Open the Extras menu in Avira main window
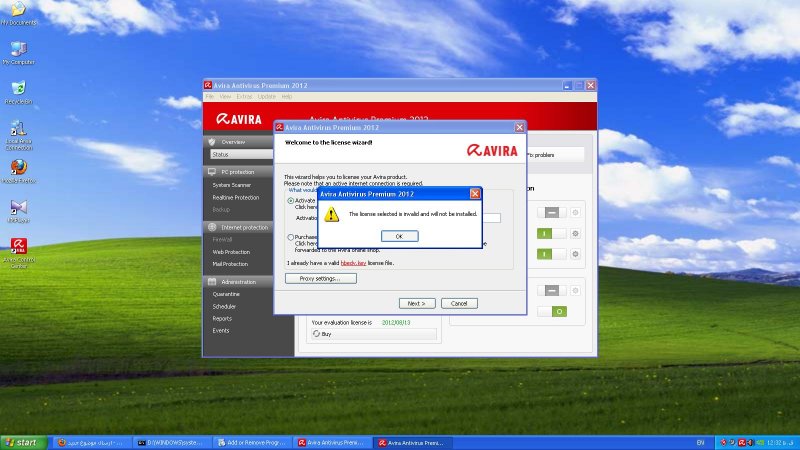This screenshot has height=450, width=800. tap(244, 96)
